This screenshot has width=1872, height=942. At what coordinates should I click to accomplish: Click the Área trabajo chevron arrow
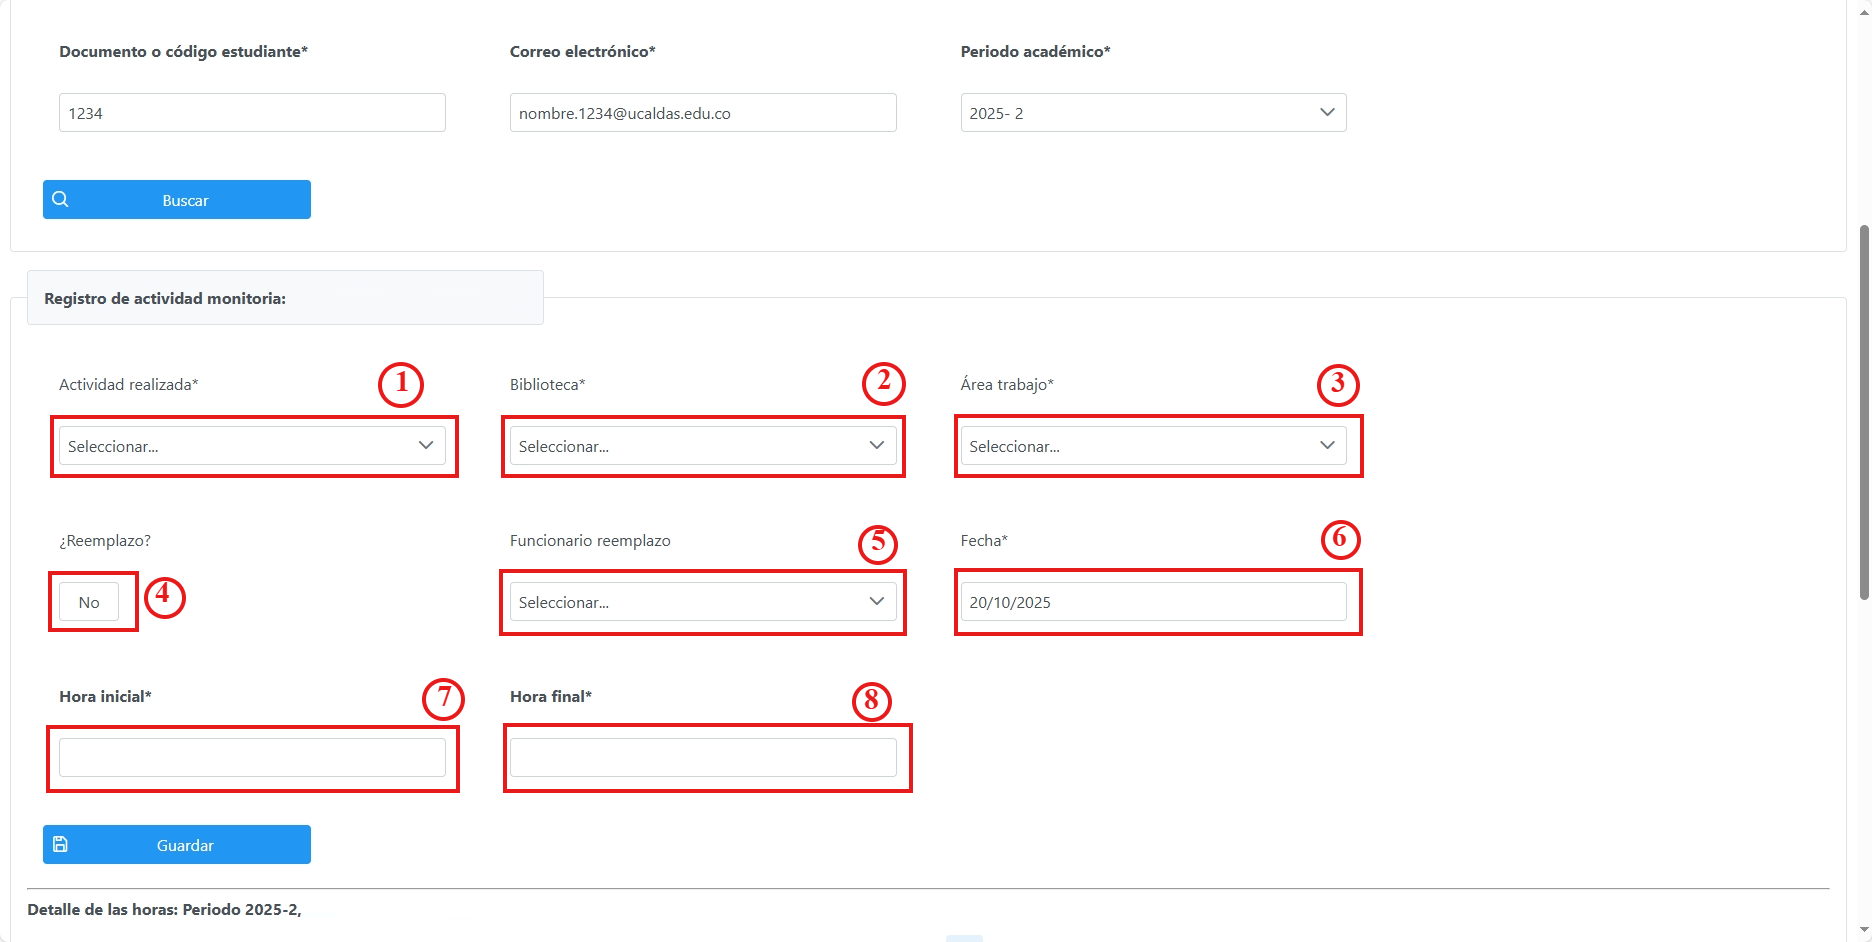pyautogui.click(x=1327, y=446)
